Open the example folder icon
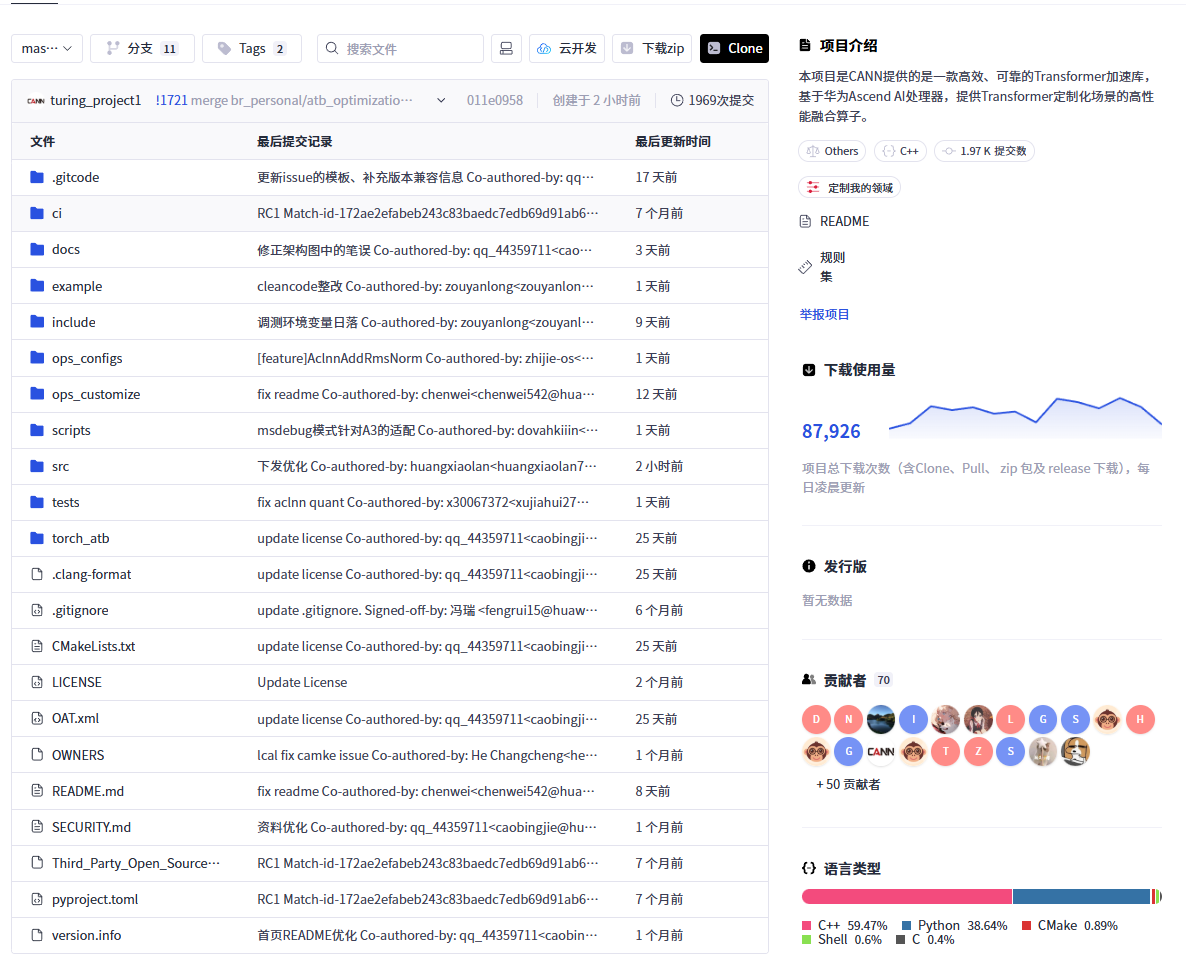Image resolution: width=1186 pixels, height=965 pixels. [37, 285]
